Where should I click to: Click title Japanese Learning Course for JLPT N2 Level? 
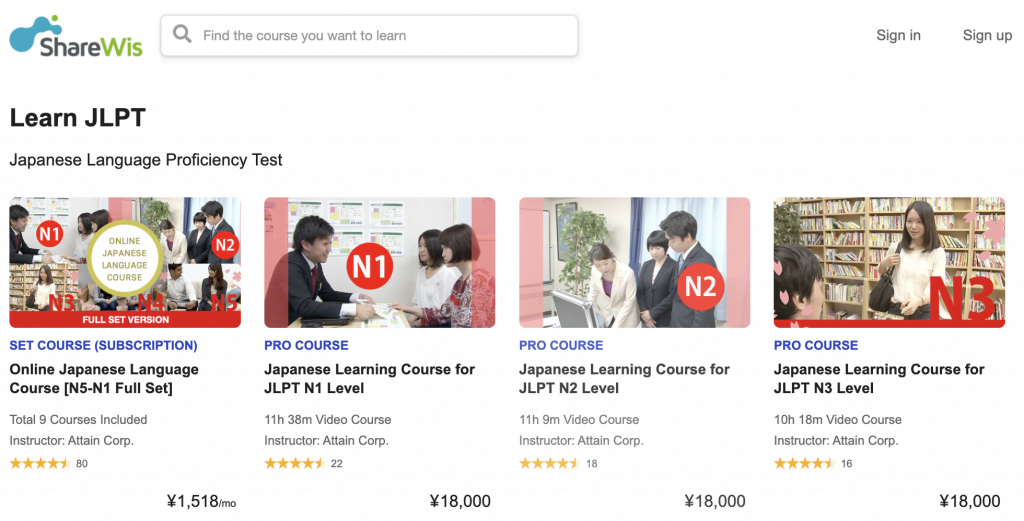[624, 379]
